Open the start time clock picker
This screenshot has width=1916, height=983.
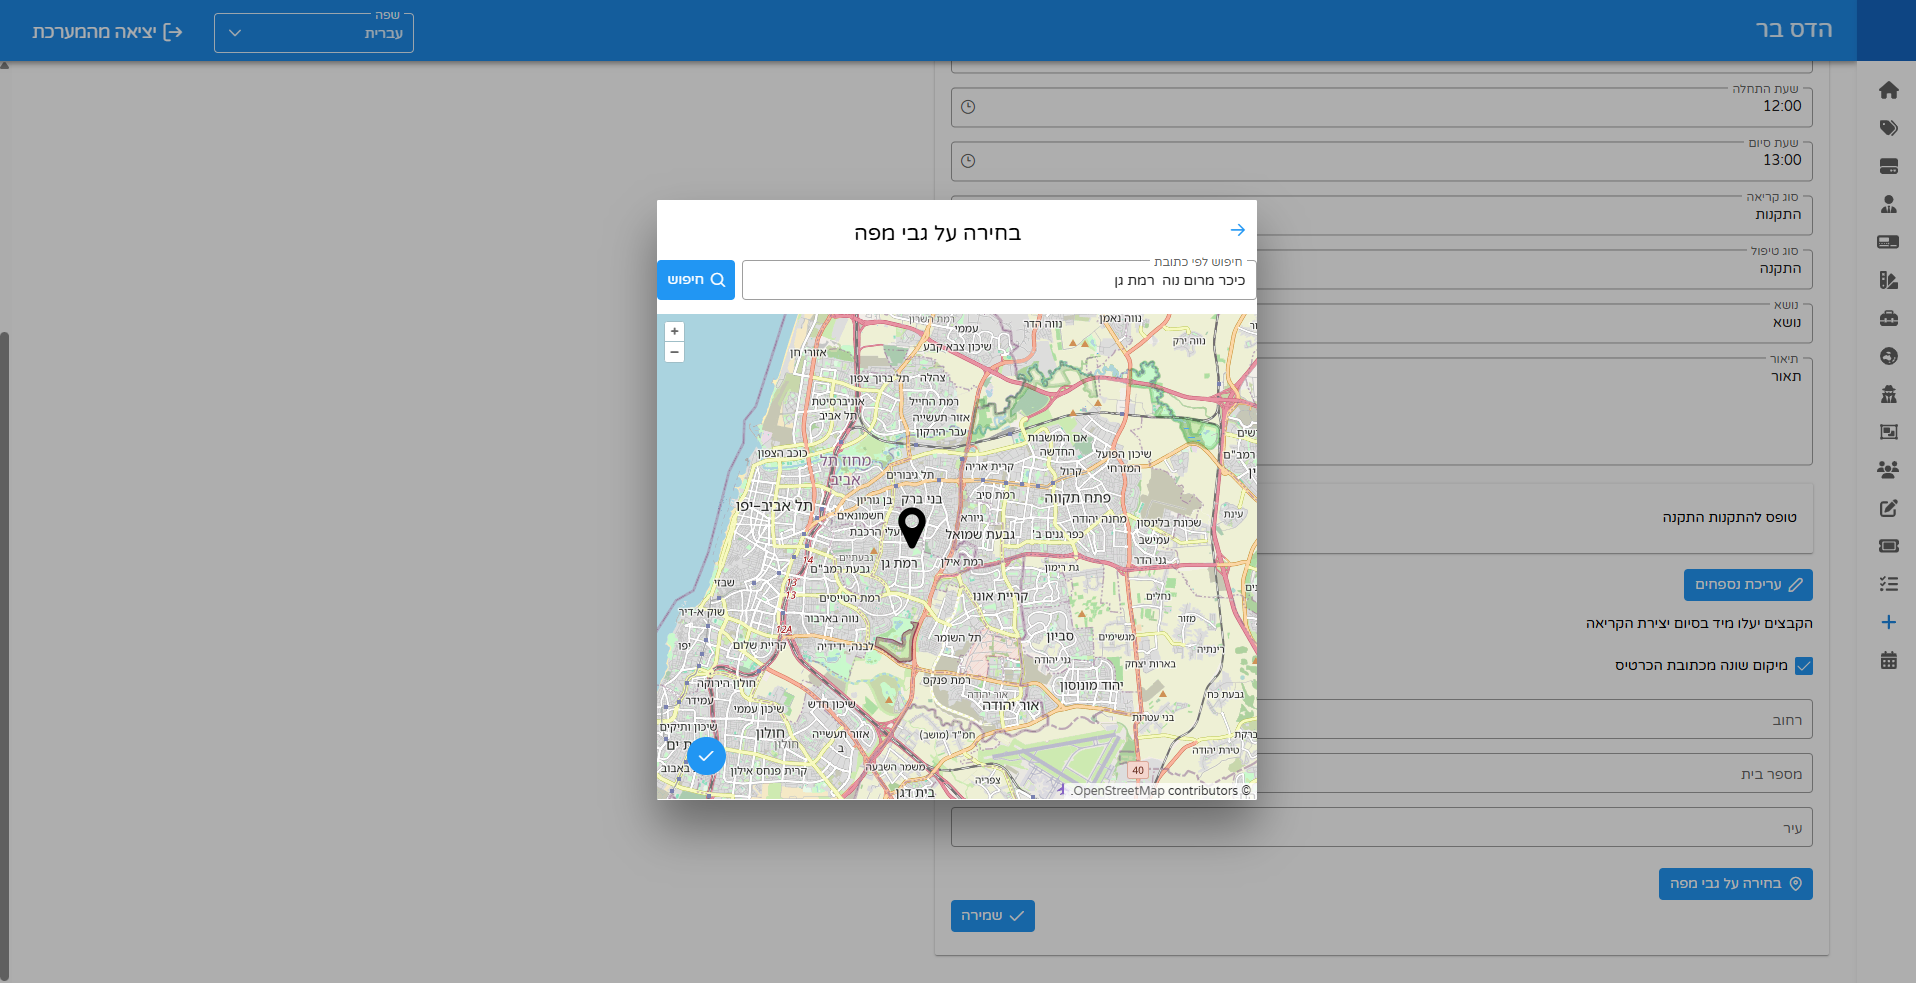pyautogui.click(x=968, y=107)
